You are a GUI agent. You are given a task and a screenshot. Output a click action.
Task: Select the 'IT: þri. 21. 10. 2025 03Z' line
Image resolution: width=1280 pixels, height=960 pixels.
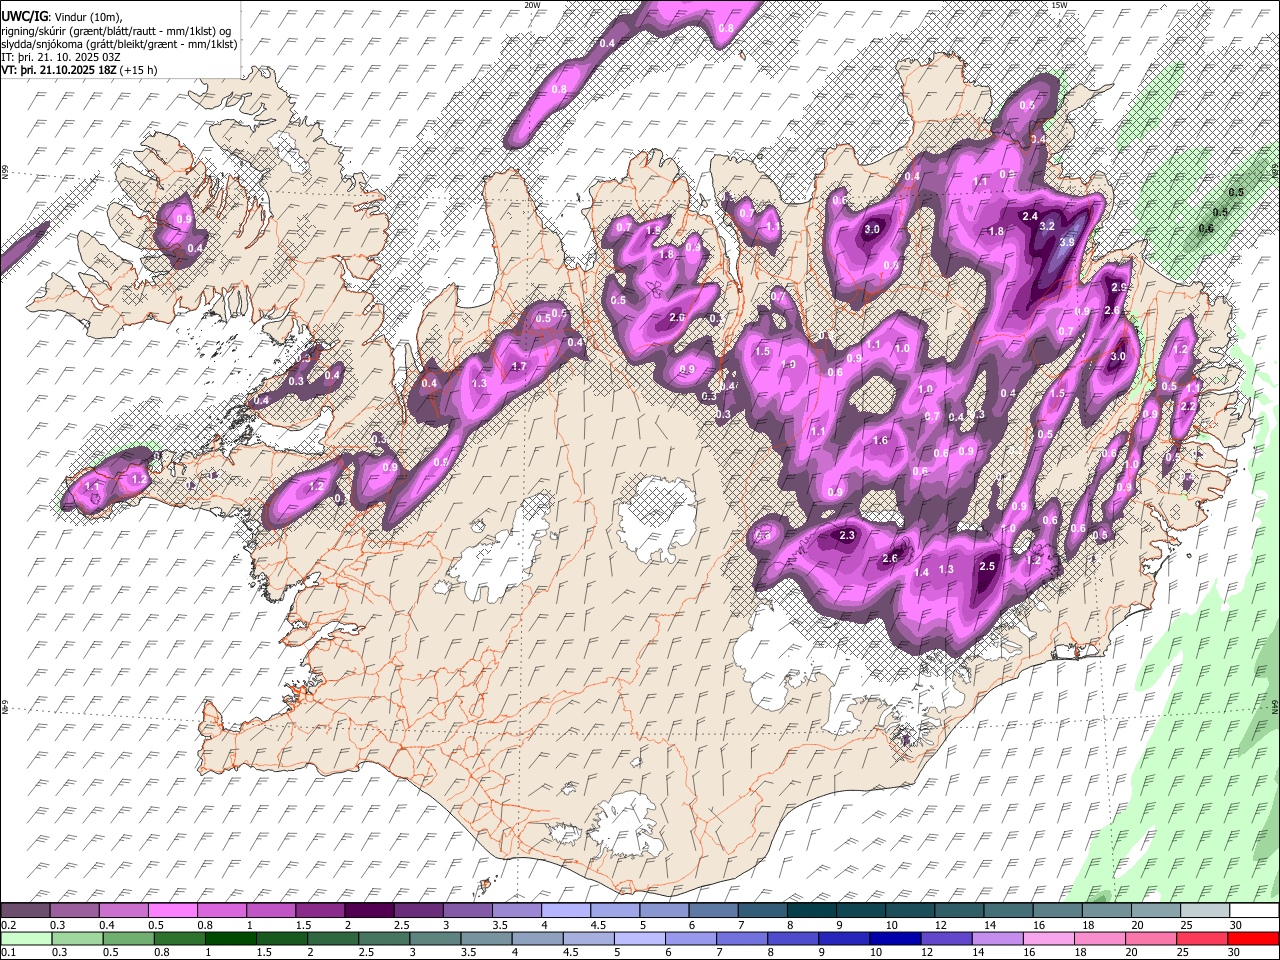pyautogui.click(x=61, y=57)
